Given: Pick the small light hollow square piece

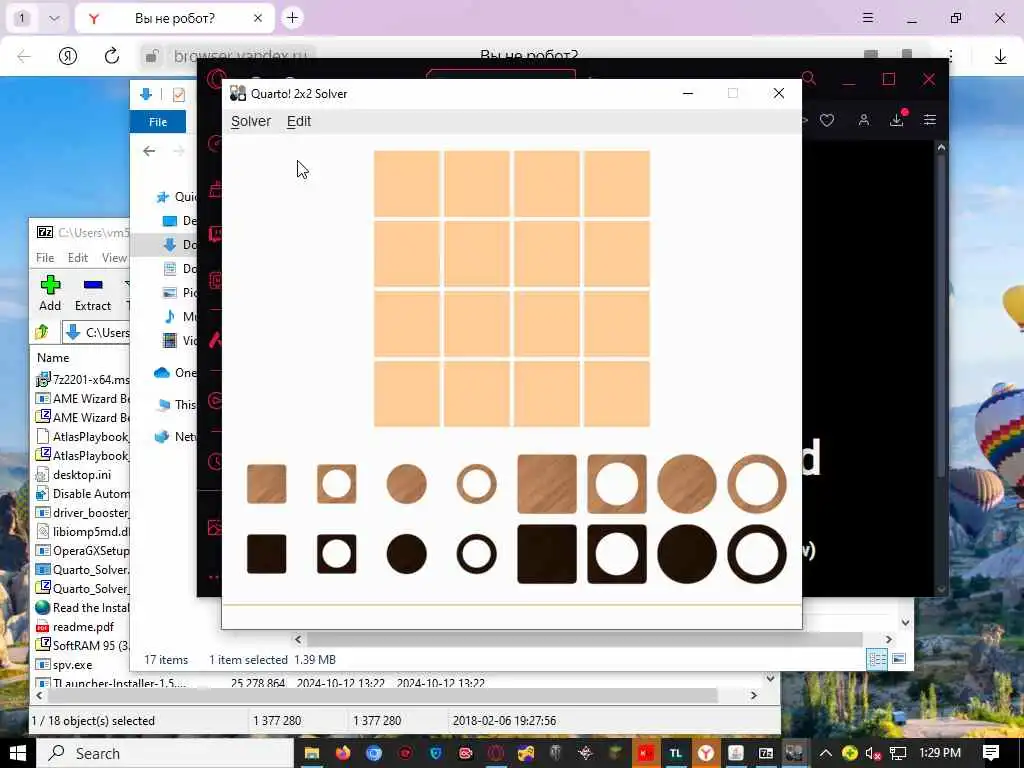Looking at the screenshot, I should [x=337, y=484].
